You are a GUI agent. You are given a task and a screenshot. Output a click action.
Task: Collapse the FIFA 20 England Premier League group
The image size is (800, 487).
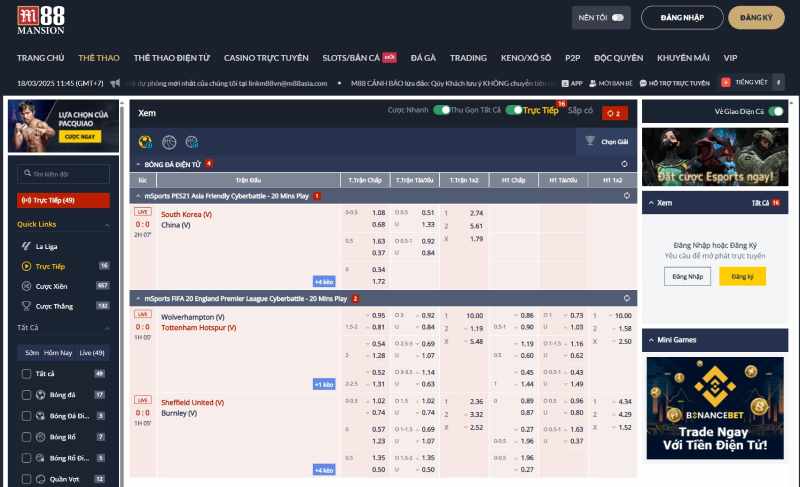[x=138, y=298]
